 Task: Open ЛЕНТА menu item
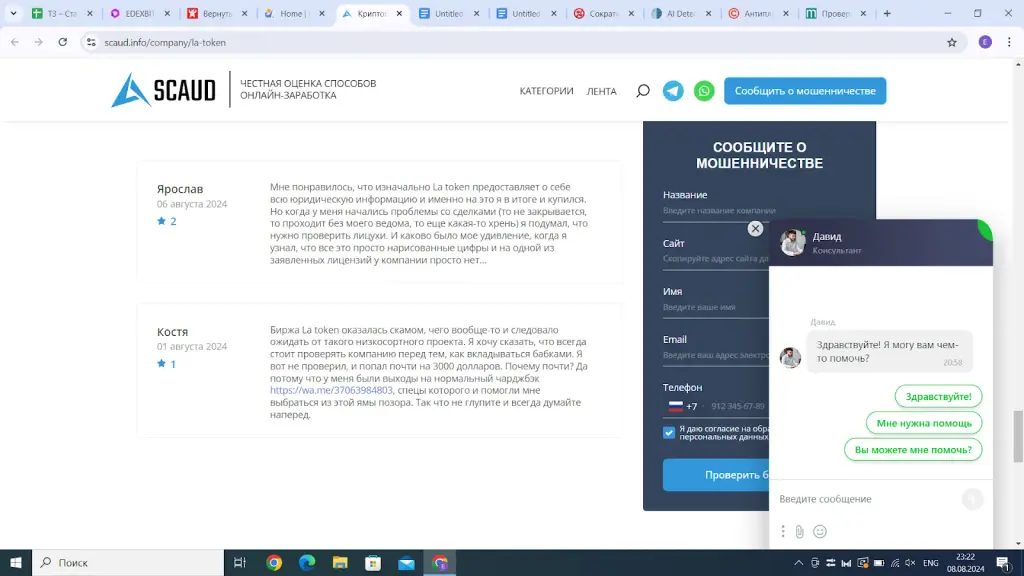coord(601,91)
